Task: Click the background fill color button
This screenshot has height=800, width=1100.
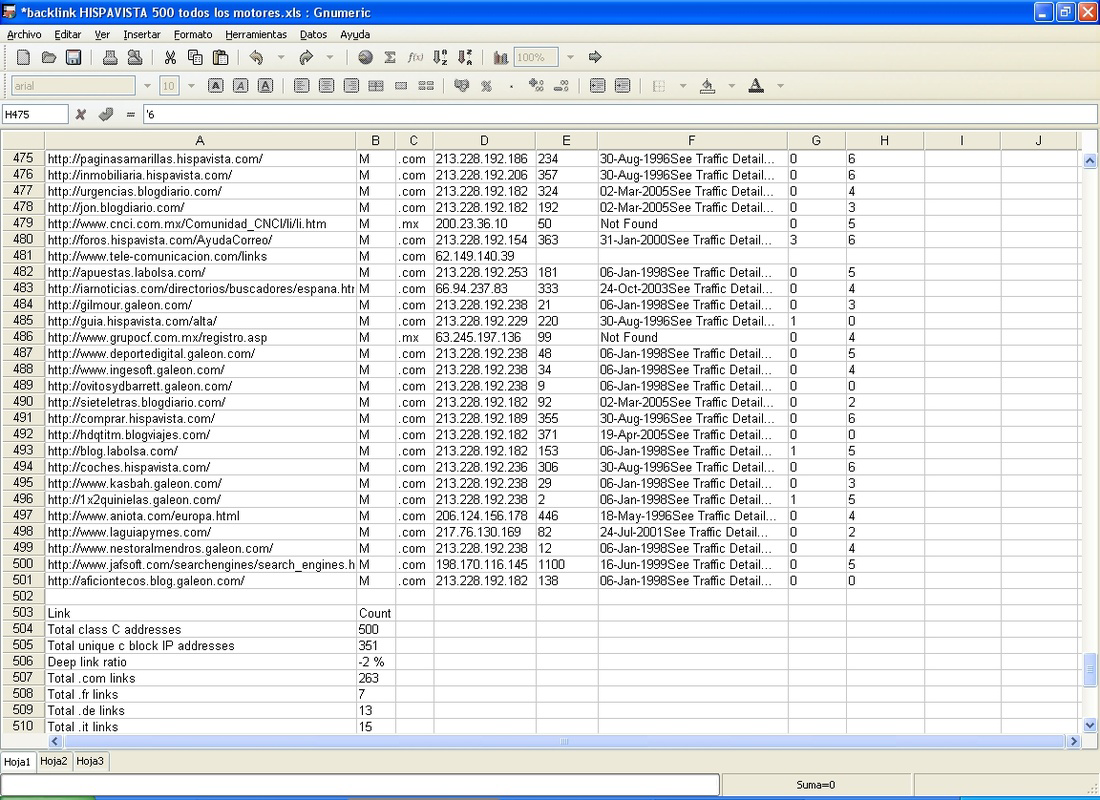Action: click(707, 86)
